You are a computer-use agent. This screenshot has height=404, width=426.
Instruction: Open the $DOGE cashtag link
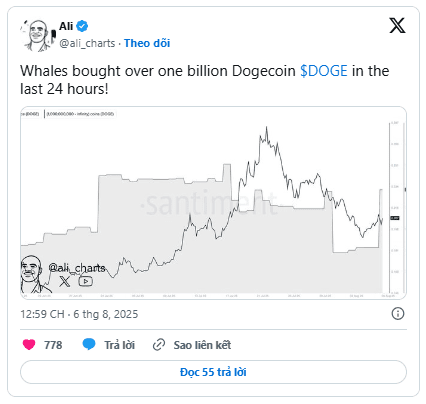pyautogui.click(x=324, y=71)
